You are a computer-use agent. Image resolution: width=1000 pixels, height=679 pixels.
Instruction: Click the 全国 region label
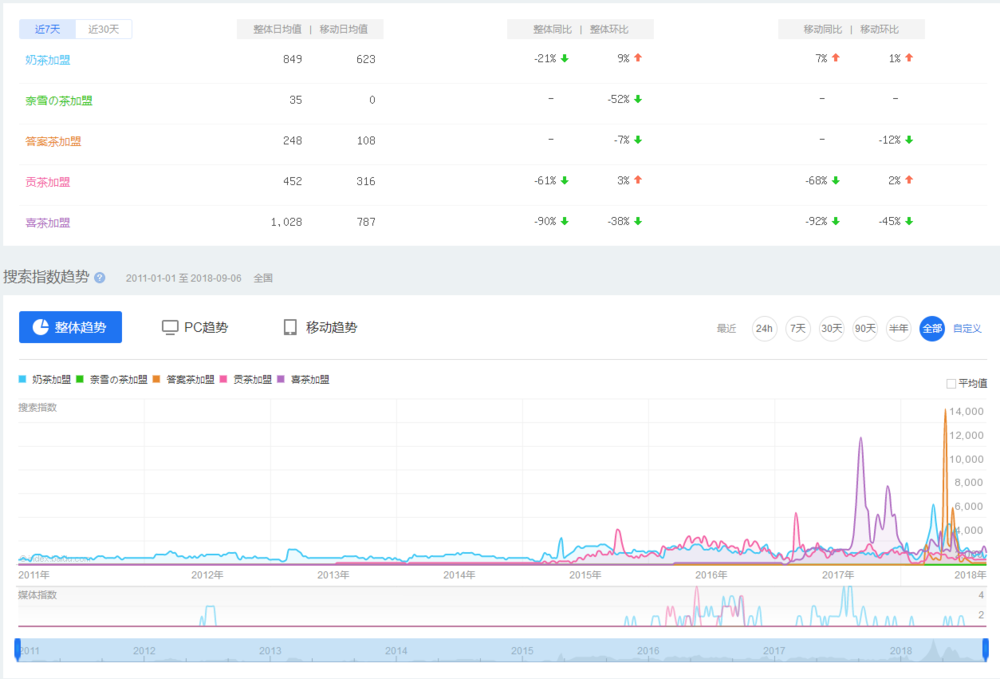point(263,278)
